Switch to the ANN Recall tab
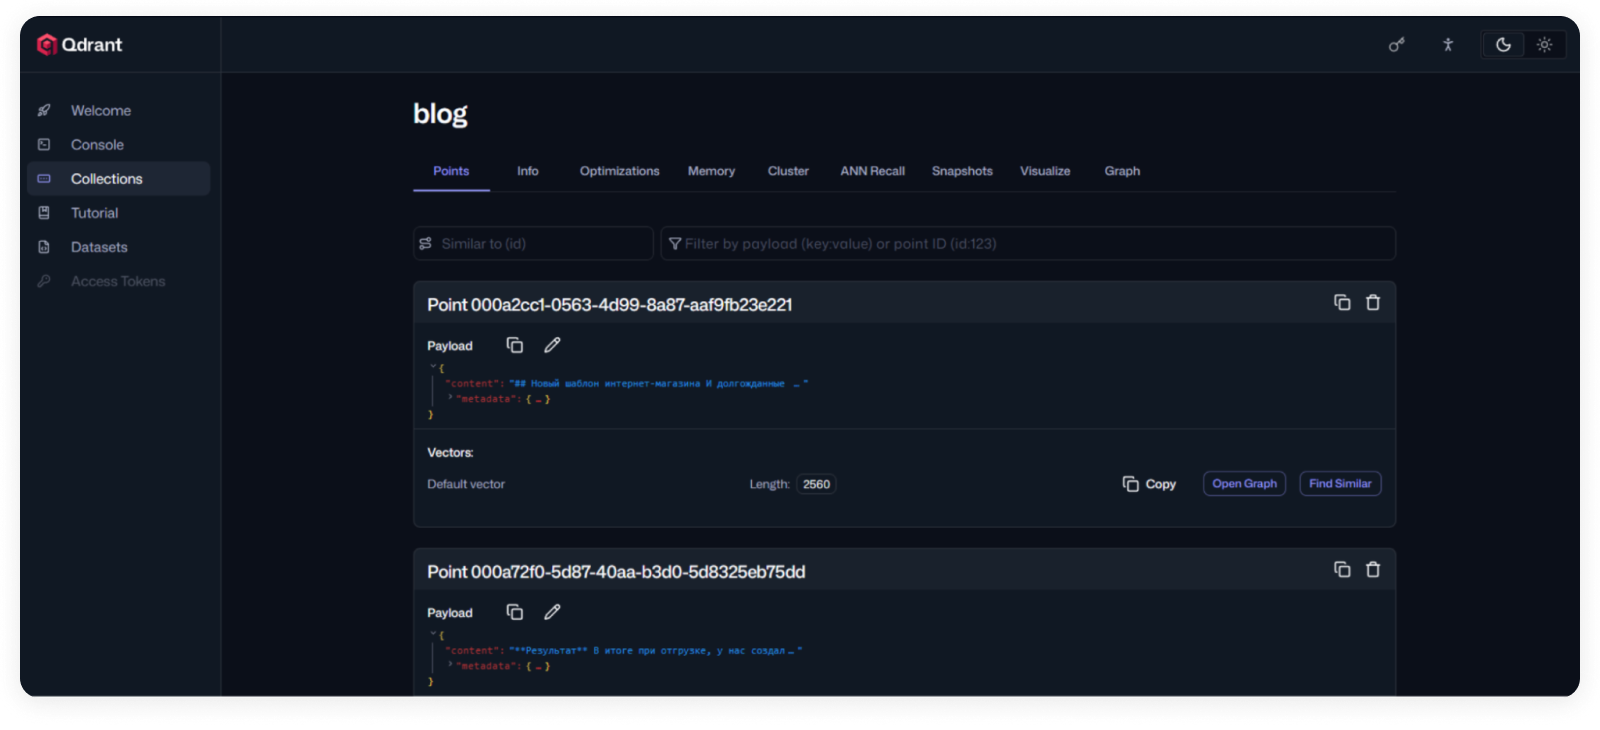The width and height of the screenshot is (1600, 730). coord(872,171)
